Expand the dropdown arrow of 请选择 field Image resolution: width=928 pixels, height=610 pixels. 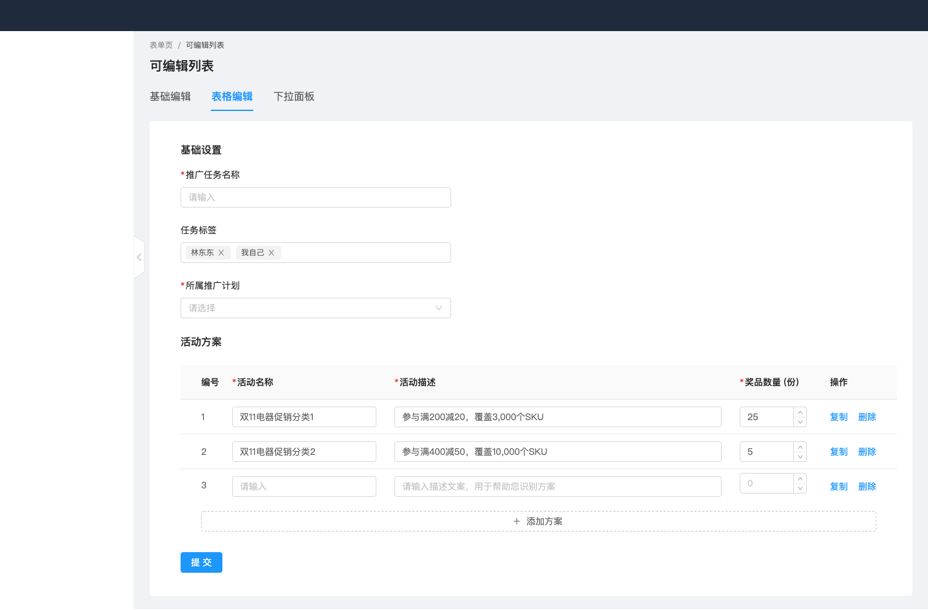coord(437,306)
